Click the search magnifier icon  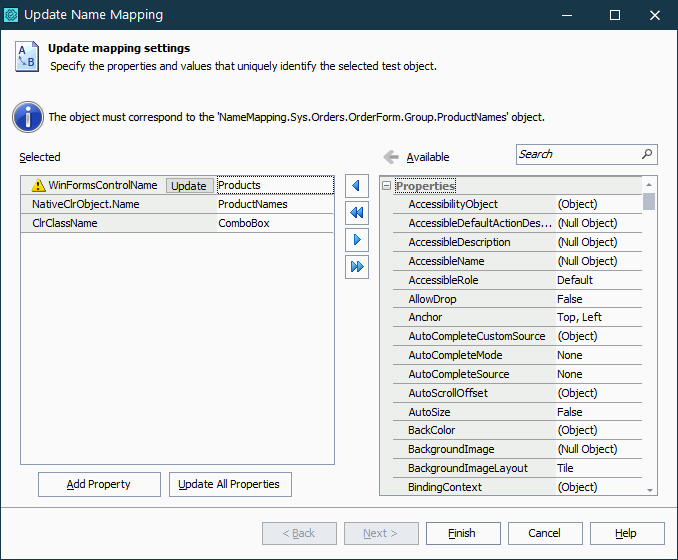click(x=646, y=154)
